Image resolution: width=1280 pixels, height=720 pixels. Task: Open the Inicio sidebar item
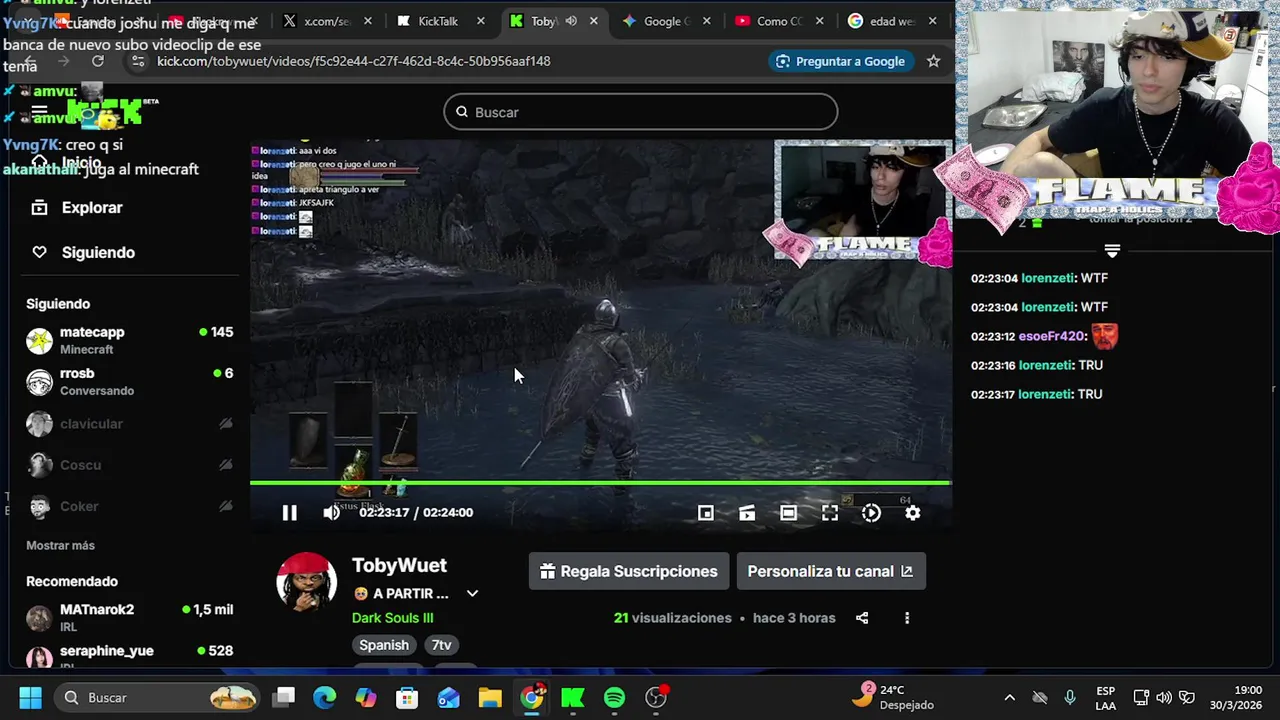(x=66, y=163)
